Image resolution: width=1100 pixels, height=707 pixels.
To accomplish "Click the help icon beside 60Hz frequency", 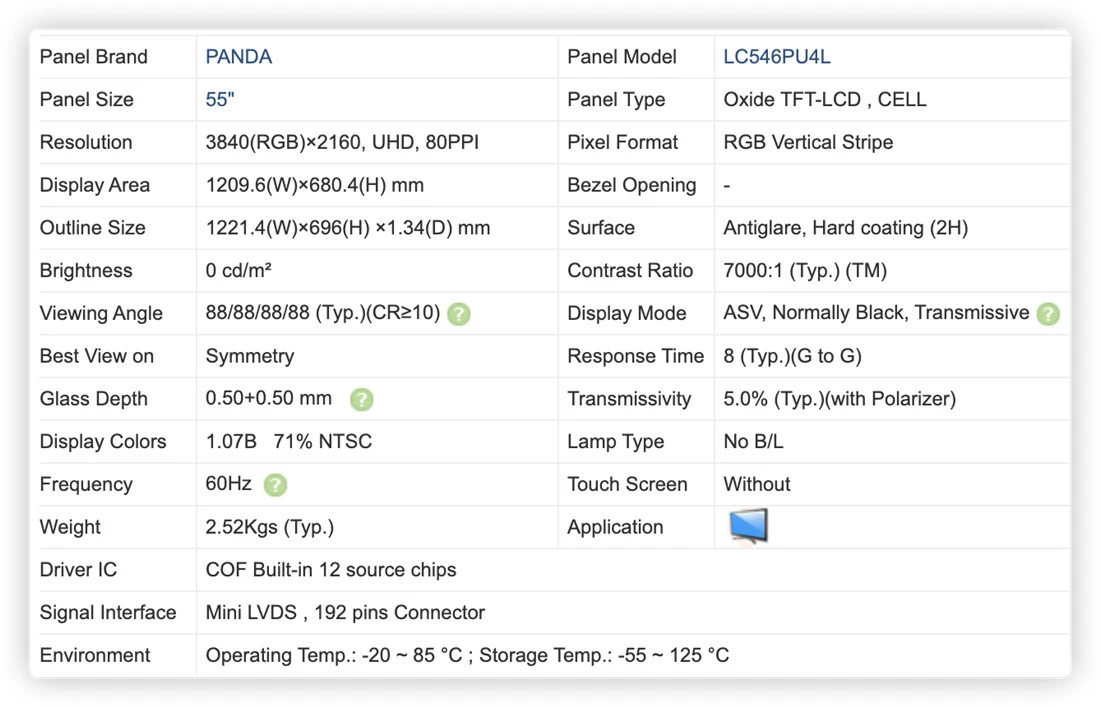I will click(x=275, y=485).
